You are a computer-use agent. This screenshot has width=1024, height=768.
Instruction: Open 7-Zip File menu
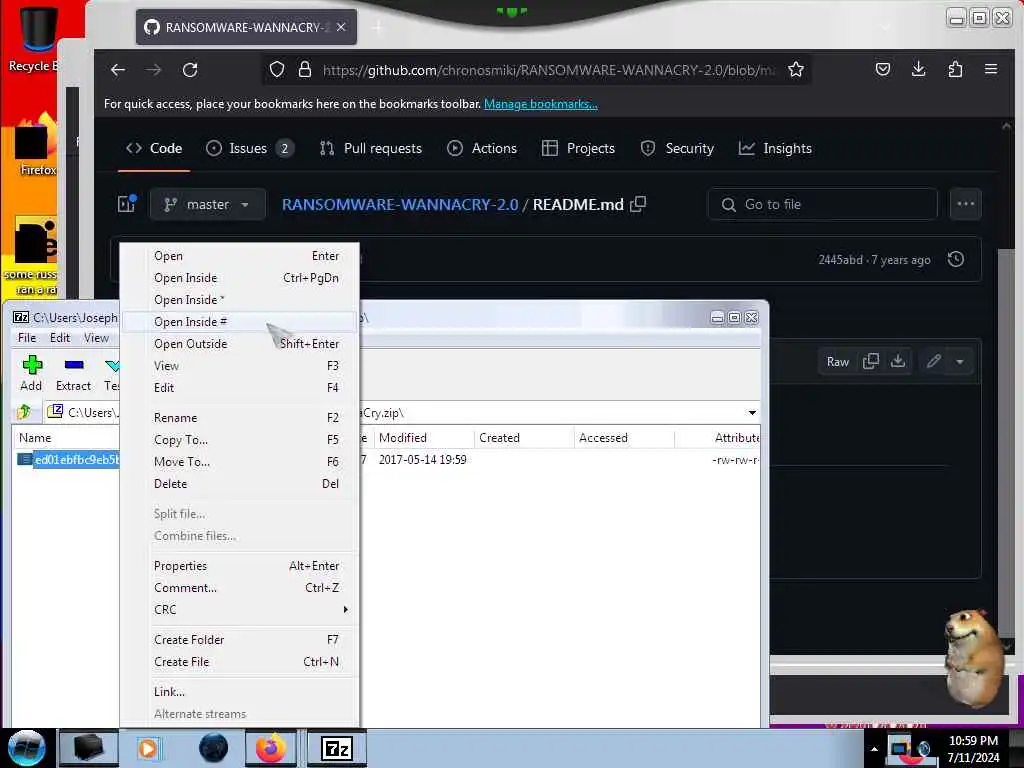point(27,338)
